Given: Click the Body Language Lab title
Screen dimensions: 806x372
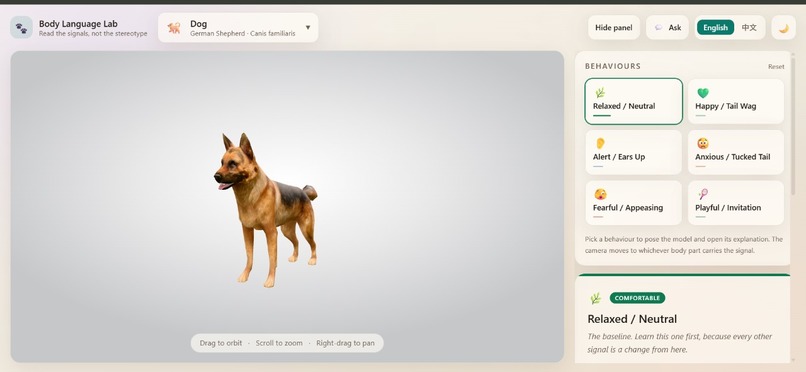Looking at the screenshot, I should [78, 24].
